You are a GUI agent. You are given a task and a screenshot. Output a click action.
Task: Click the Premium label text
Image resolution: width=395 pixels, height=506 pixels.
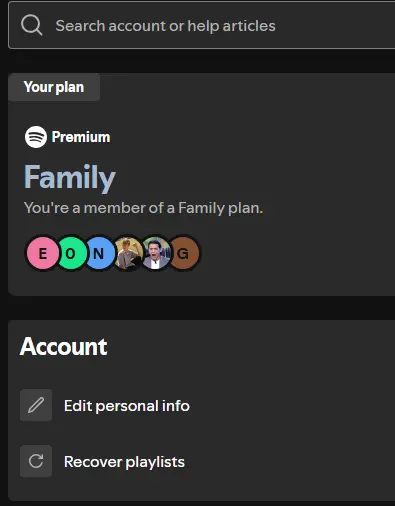[81, 137]
